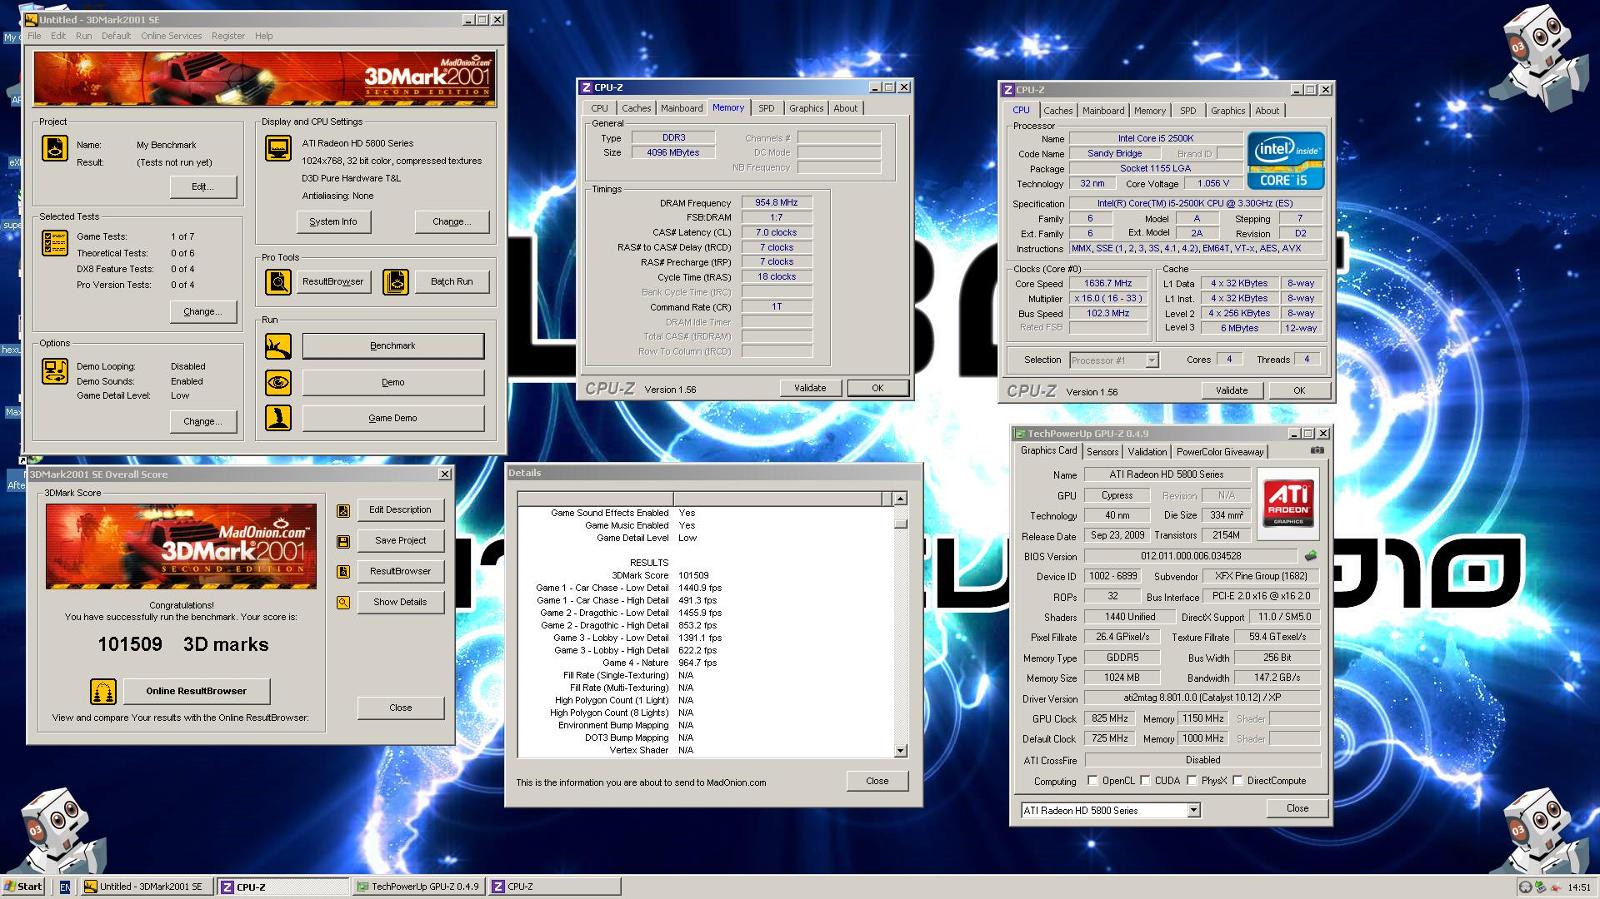Click the Edit Description button
Viewport: 1600px width, 899px height.
click(400, 510)
